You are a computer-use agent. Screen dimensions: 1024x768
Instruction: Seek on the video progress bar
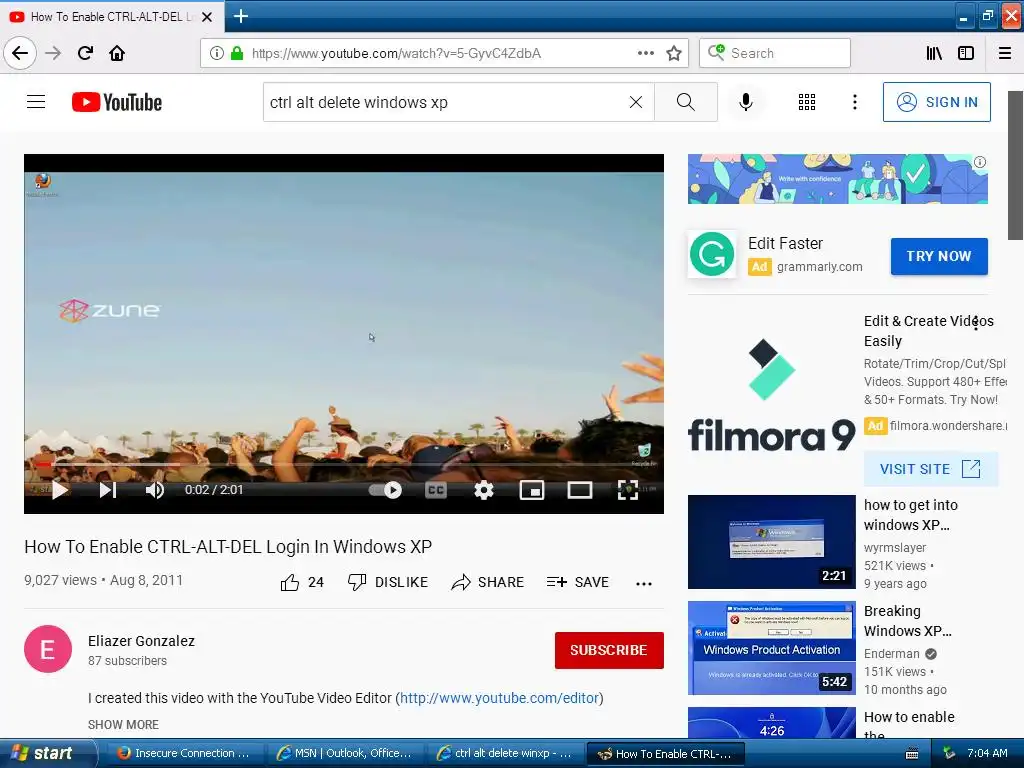coord(344,464)
